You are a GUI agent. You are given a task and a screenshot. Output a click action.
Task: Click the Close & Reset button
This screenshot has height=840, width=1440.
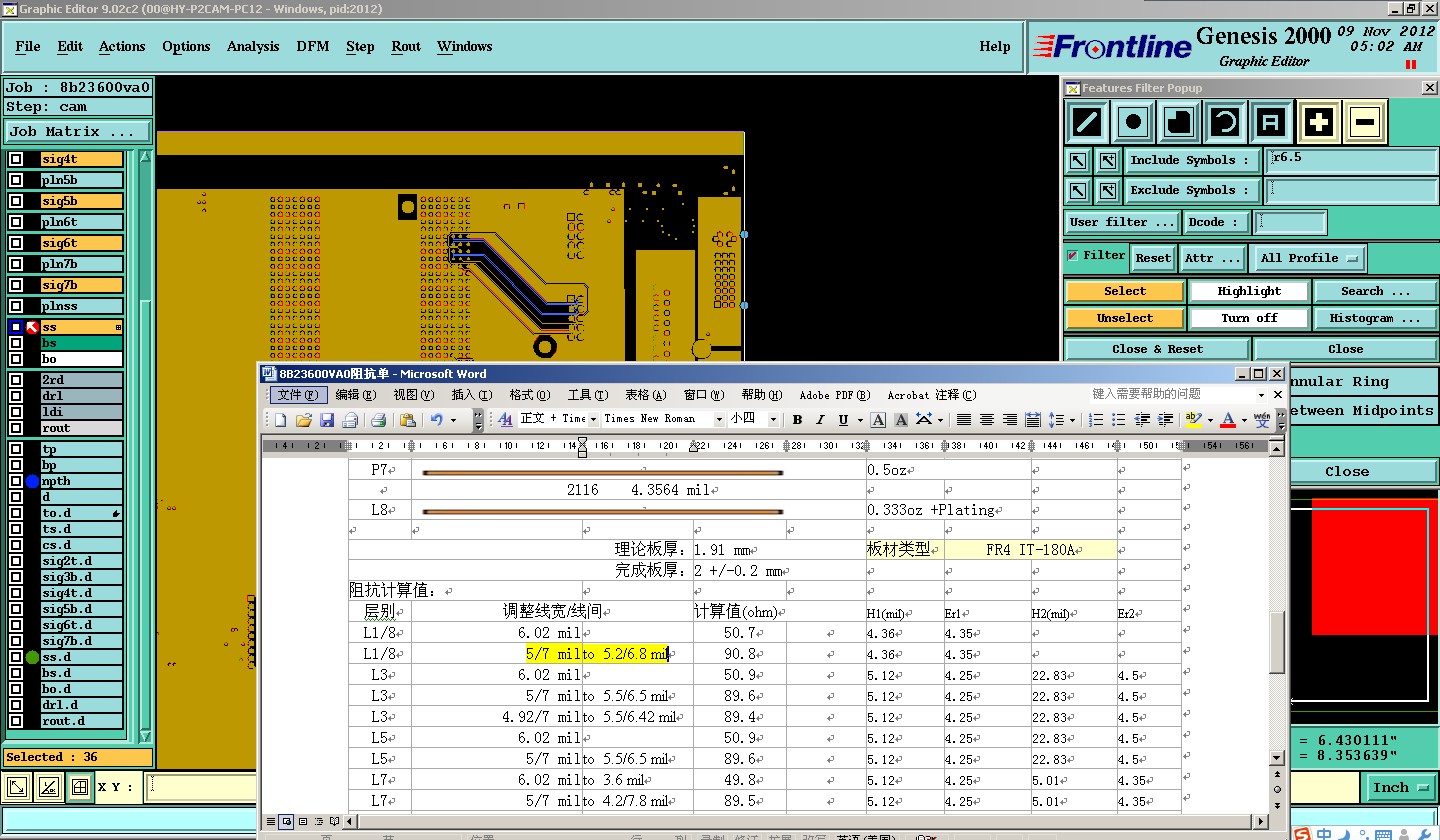pyautogui.click(x=1157, y=349)
